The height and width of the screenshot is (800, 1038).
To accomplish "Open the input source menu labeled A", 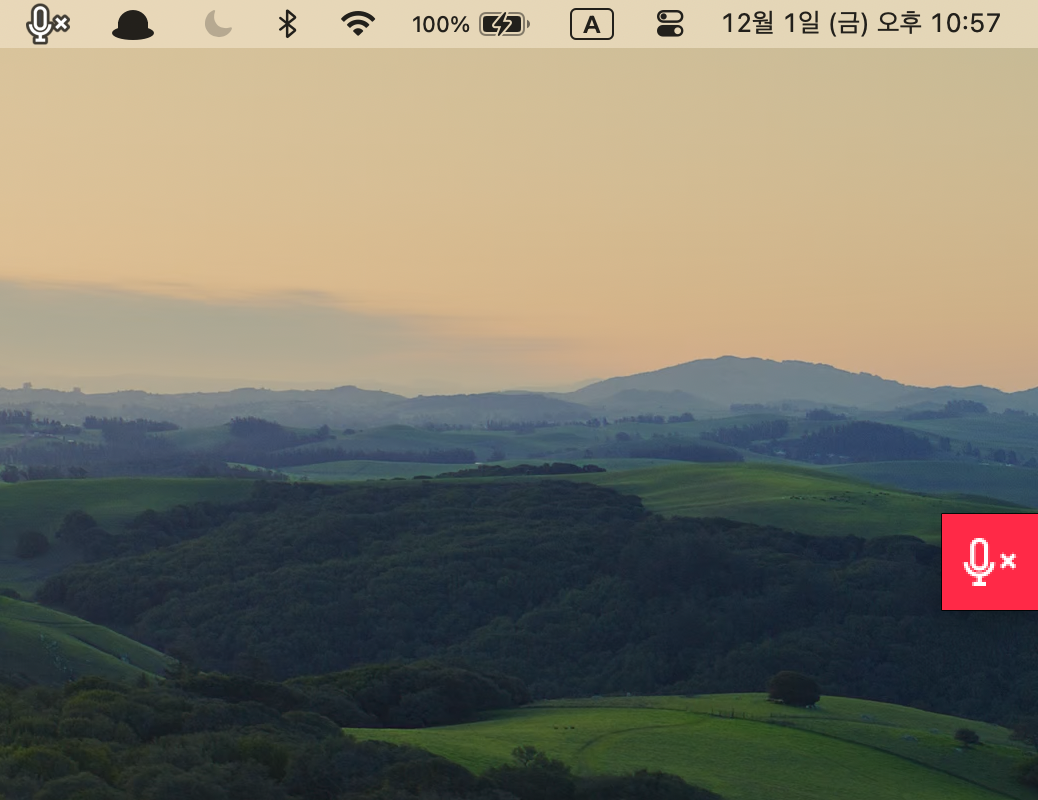I will [x=592, y=24].
